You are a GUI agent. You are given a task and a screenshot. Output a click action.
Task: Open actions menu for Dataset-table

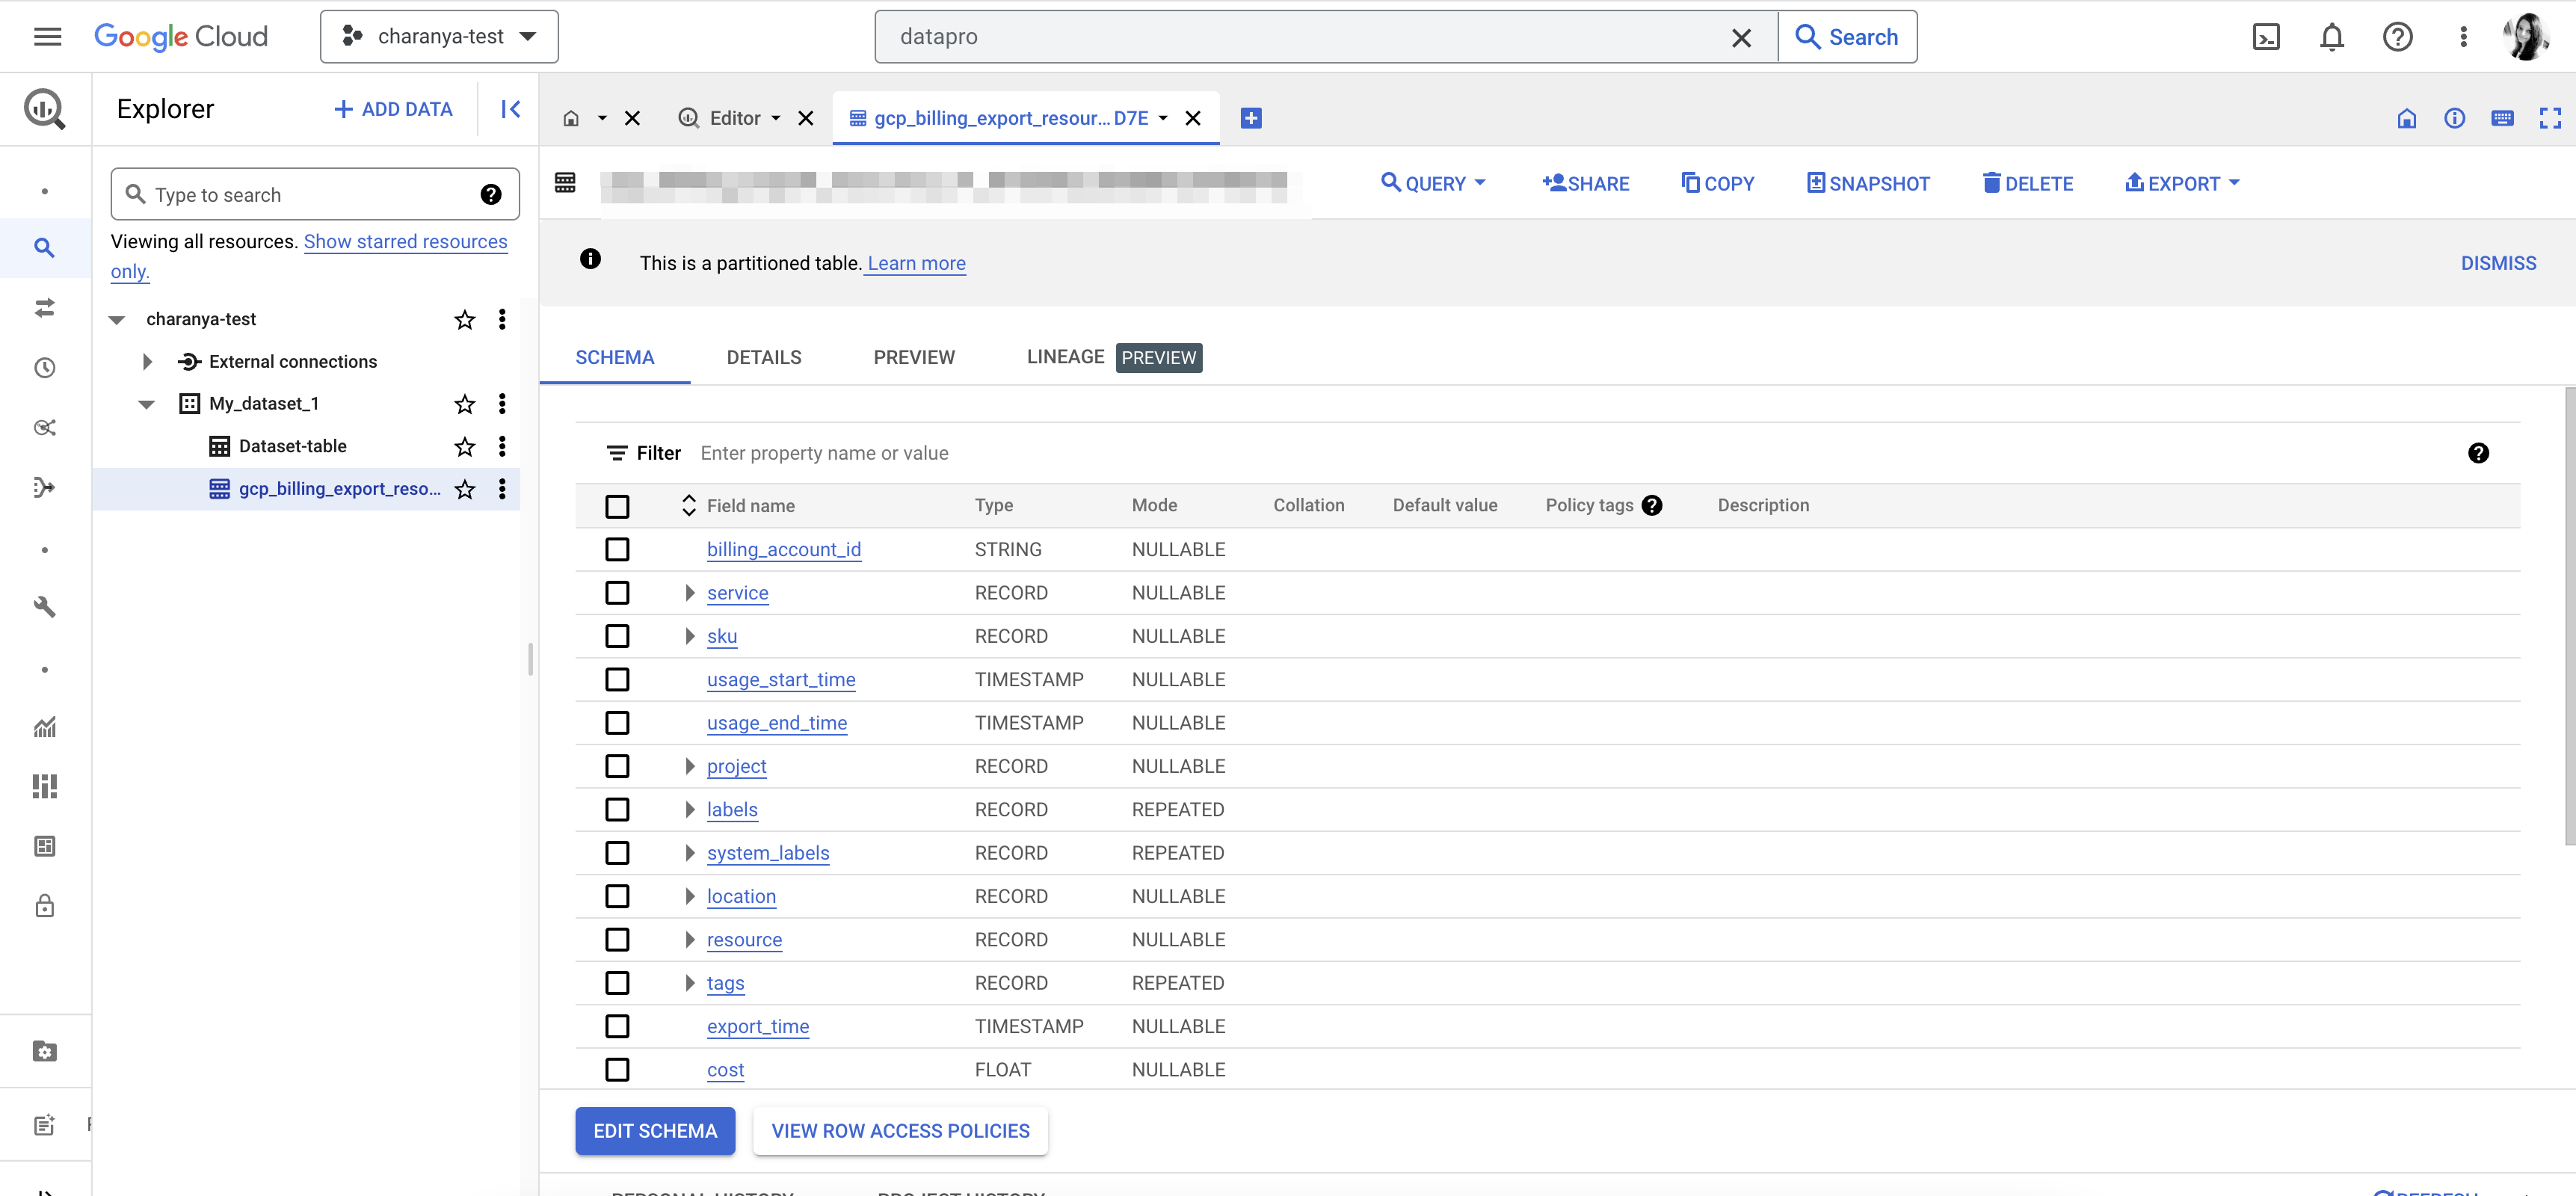(x=502, y=447)
